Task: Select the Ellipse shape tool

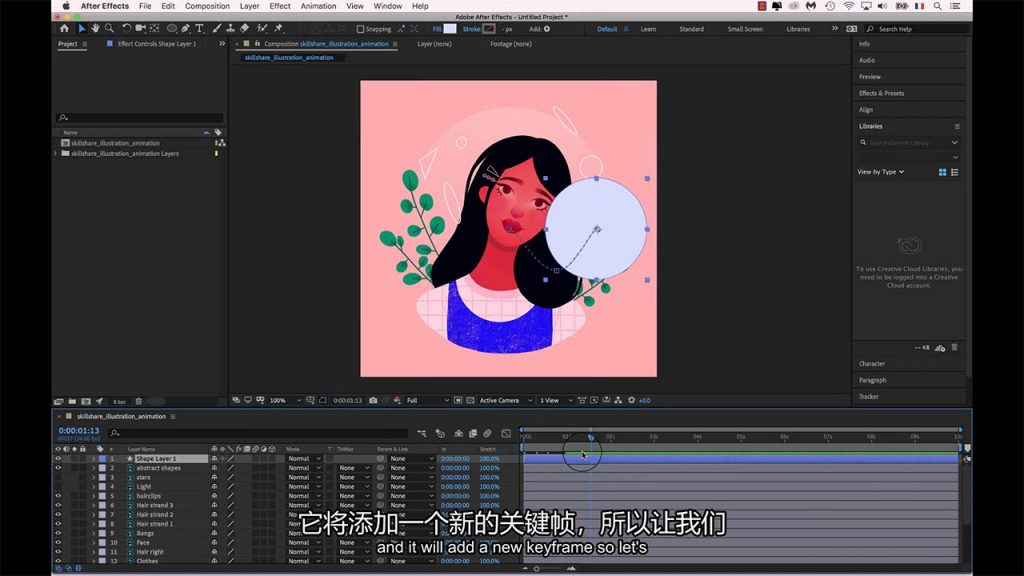Action: pyautogui.click(x=172, y=29)
